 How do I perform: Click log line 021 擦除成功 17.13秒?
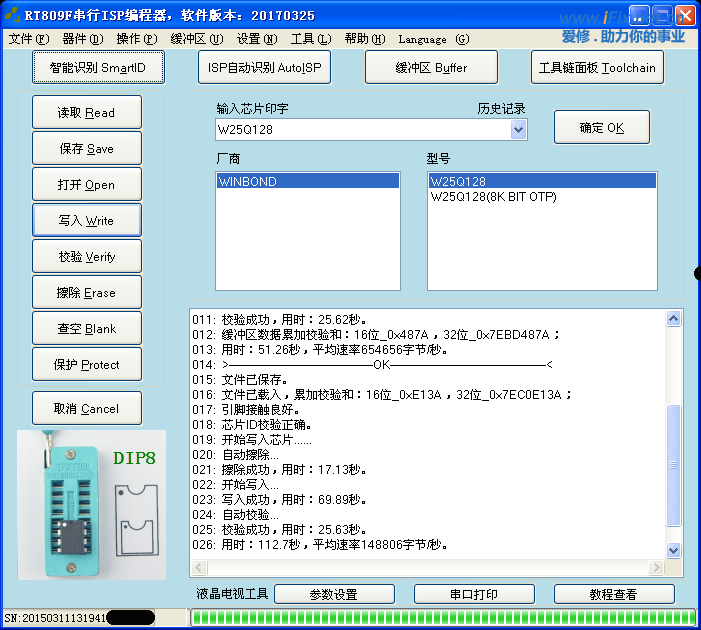click(x=279, y=469)
